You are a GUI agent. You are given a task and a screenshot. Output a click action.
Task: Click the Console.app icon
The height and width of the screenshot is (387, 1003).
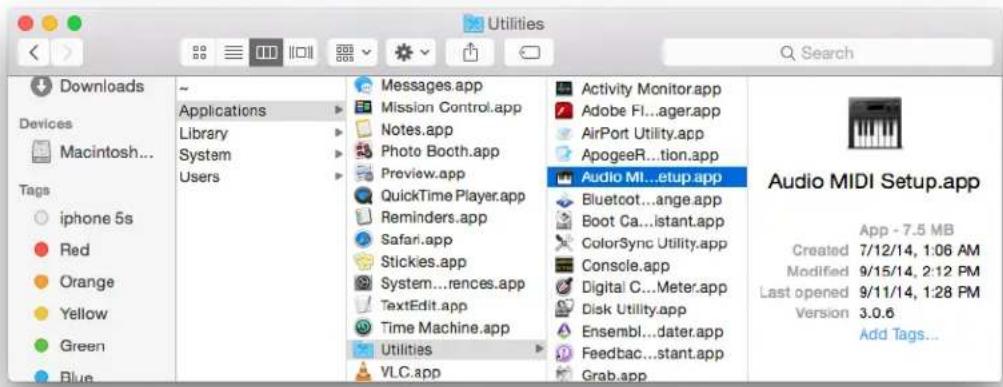tap(564, 265)
